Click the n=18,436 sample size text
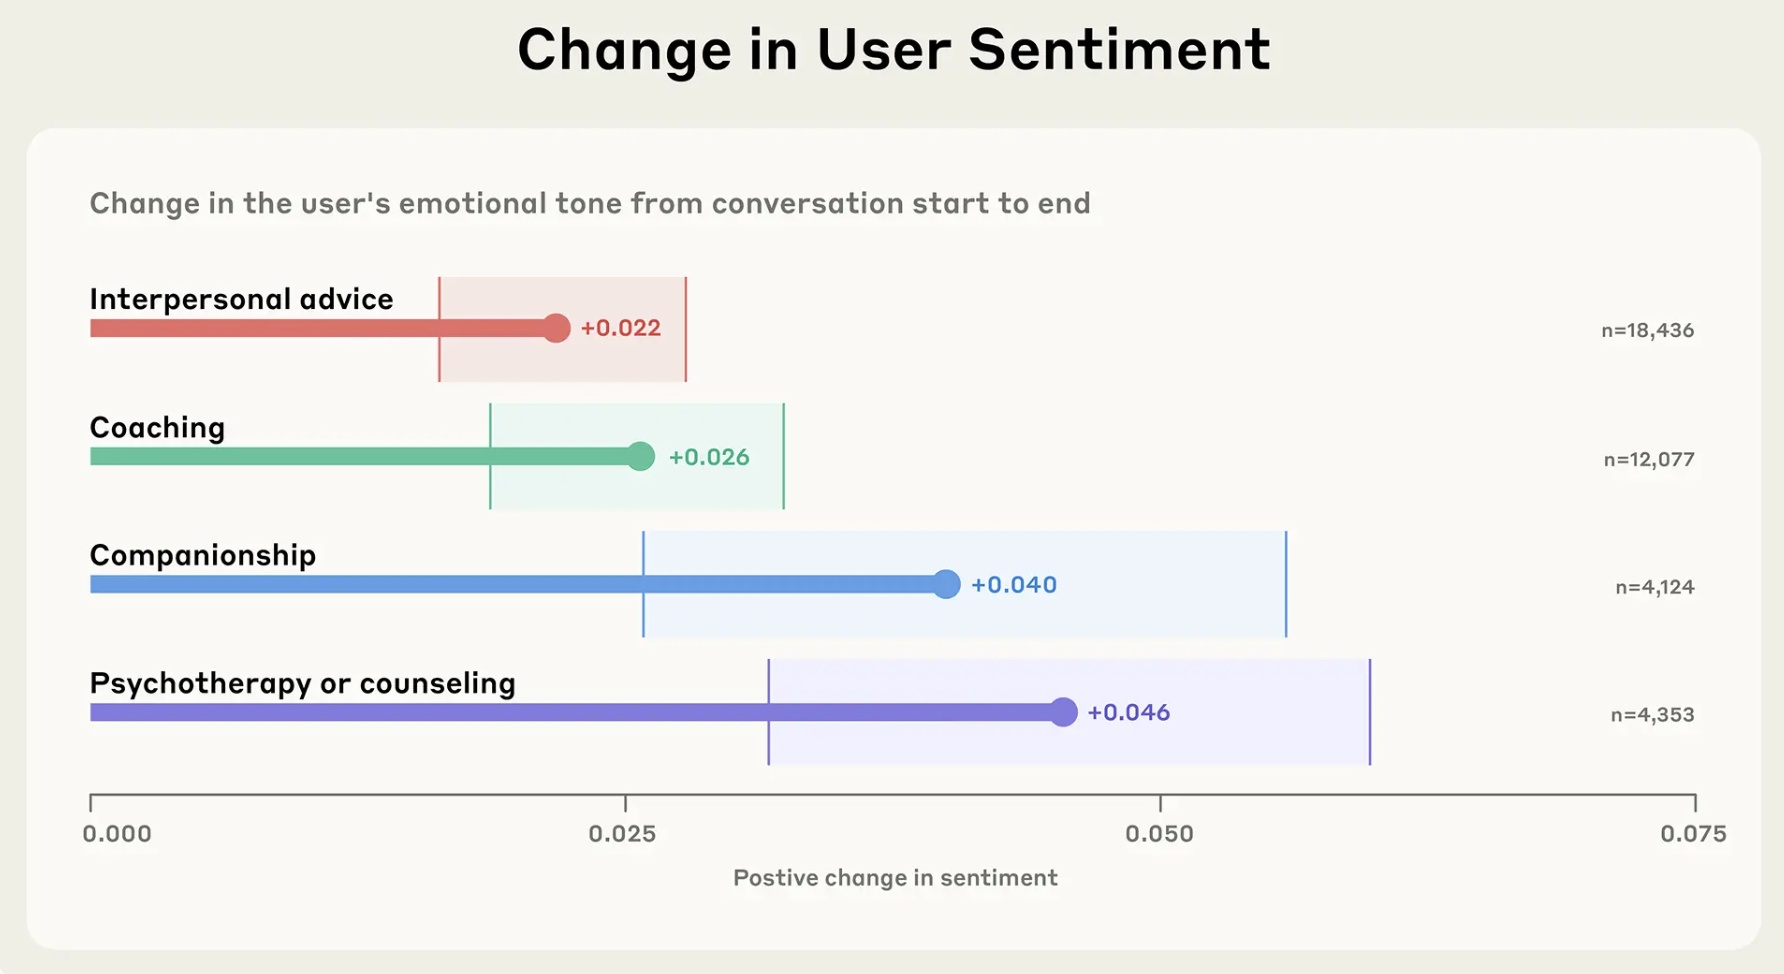The height and width of the screenshot is (974, 1784). tap(1648, 331)
